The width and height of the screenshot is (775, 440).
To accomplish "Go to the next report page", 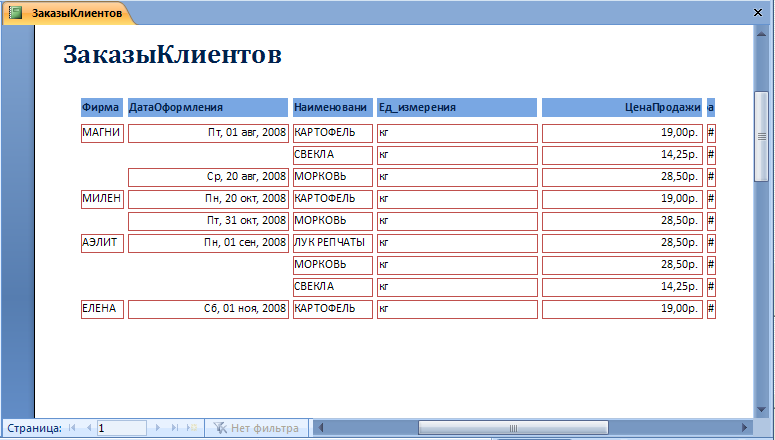I will 158,428.
